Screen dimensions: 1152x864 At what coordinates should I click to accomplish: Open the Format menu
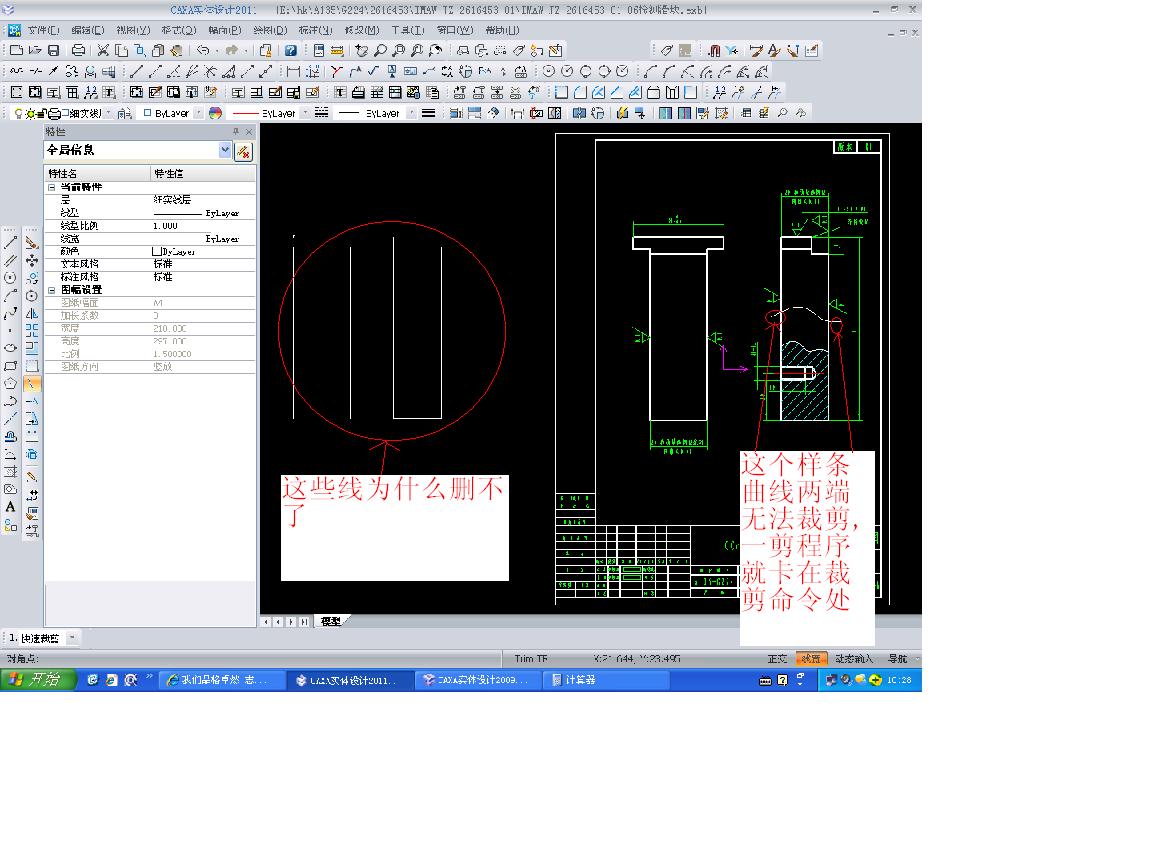click(179, 30)
